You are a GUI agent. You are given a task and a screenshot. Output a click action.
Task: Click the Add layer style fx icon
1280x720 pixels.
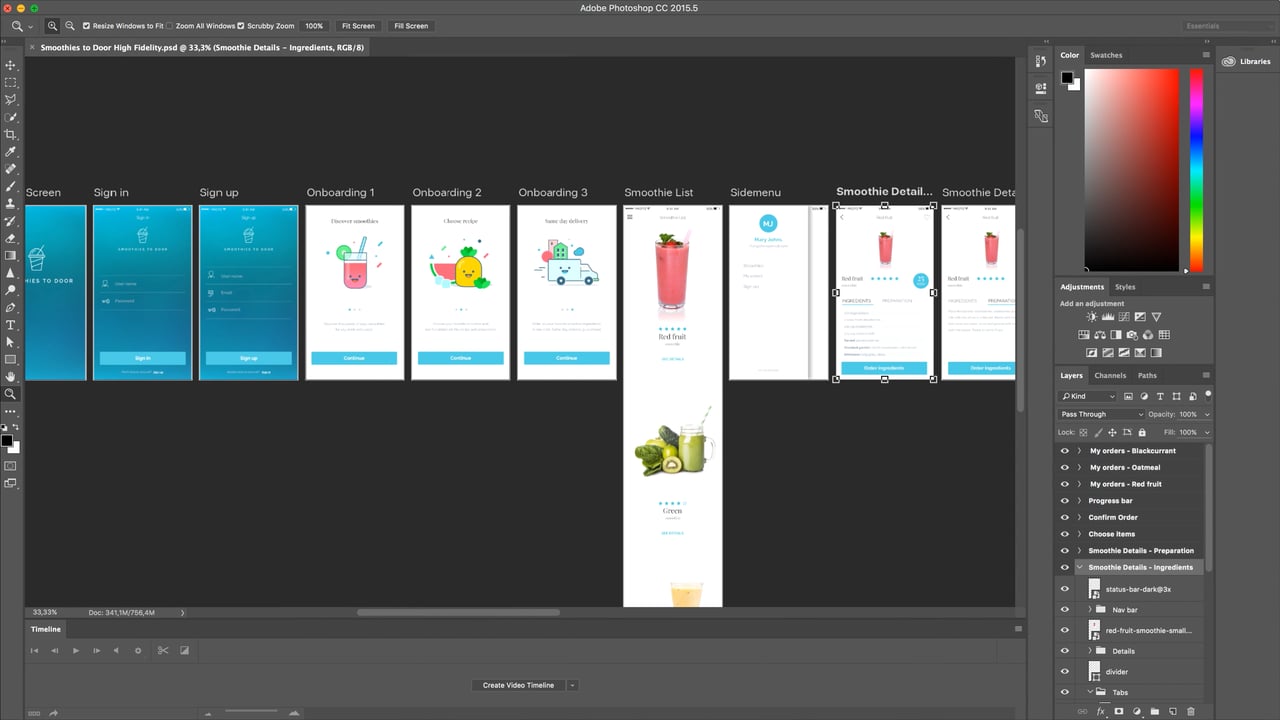1101,711
